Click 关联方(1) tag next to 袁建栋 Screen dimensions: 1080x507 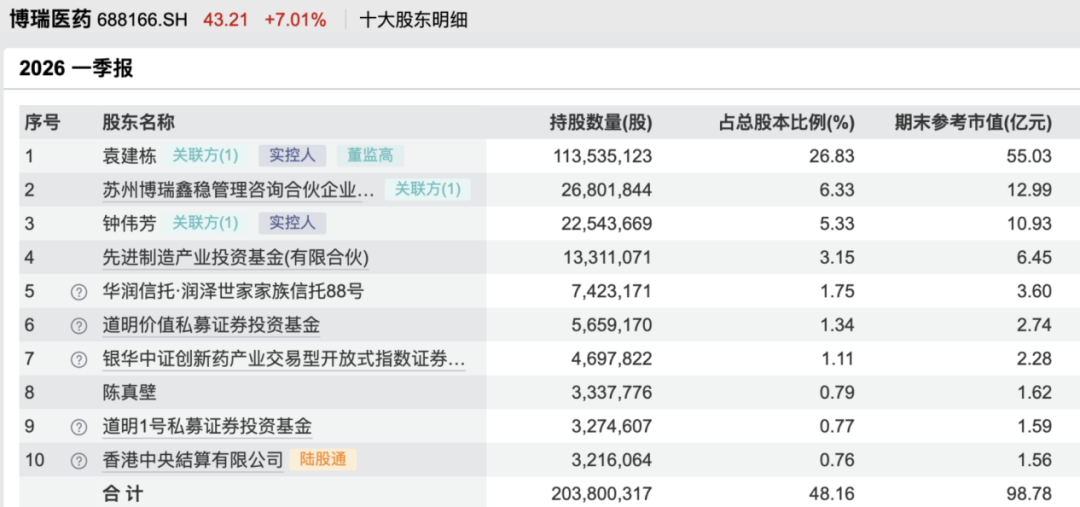click(205, 156)
